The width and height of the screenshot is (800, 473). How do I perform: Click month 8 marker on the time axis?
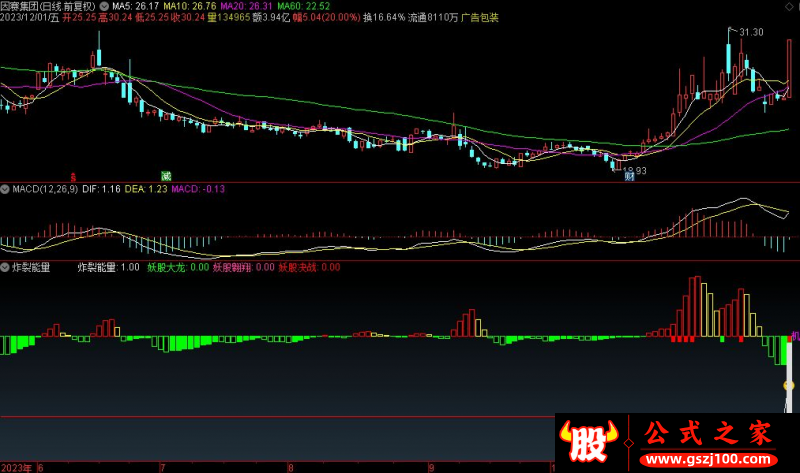[290, 466]
